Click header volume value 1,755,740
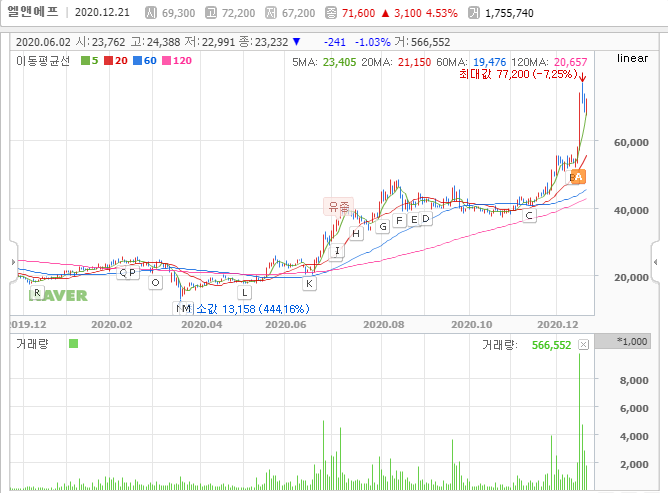Viewport: 668px width, 493px height. coord(509,13)
